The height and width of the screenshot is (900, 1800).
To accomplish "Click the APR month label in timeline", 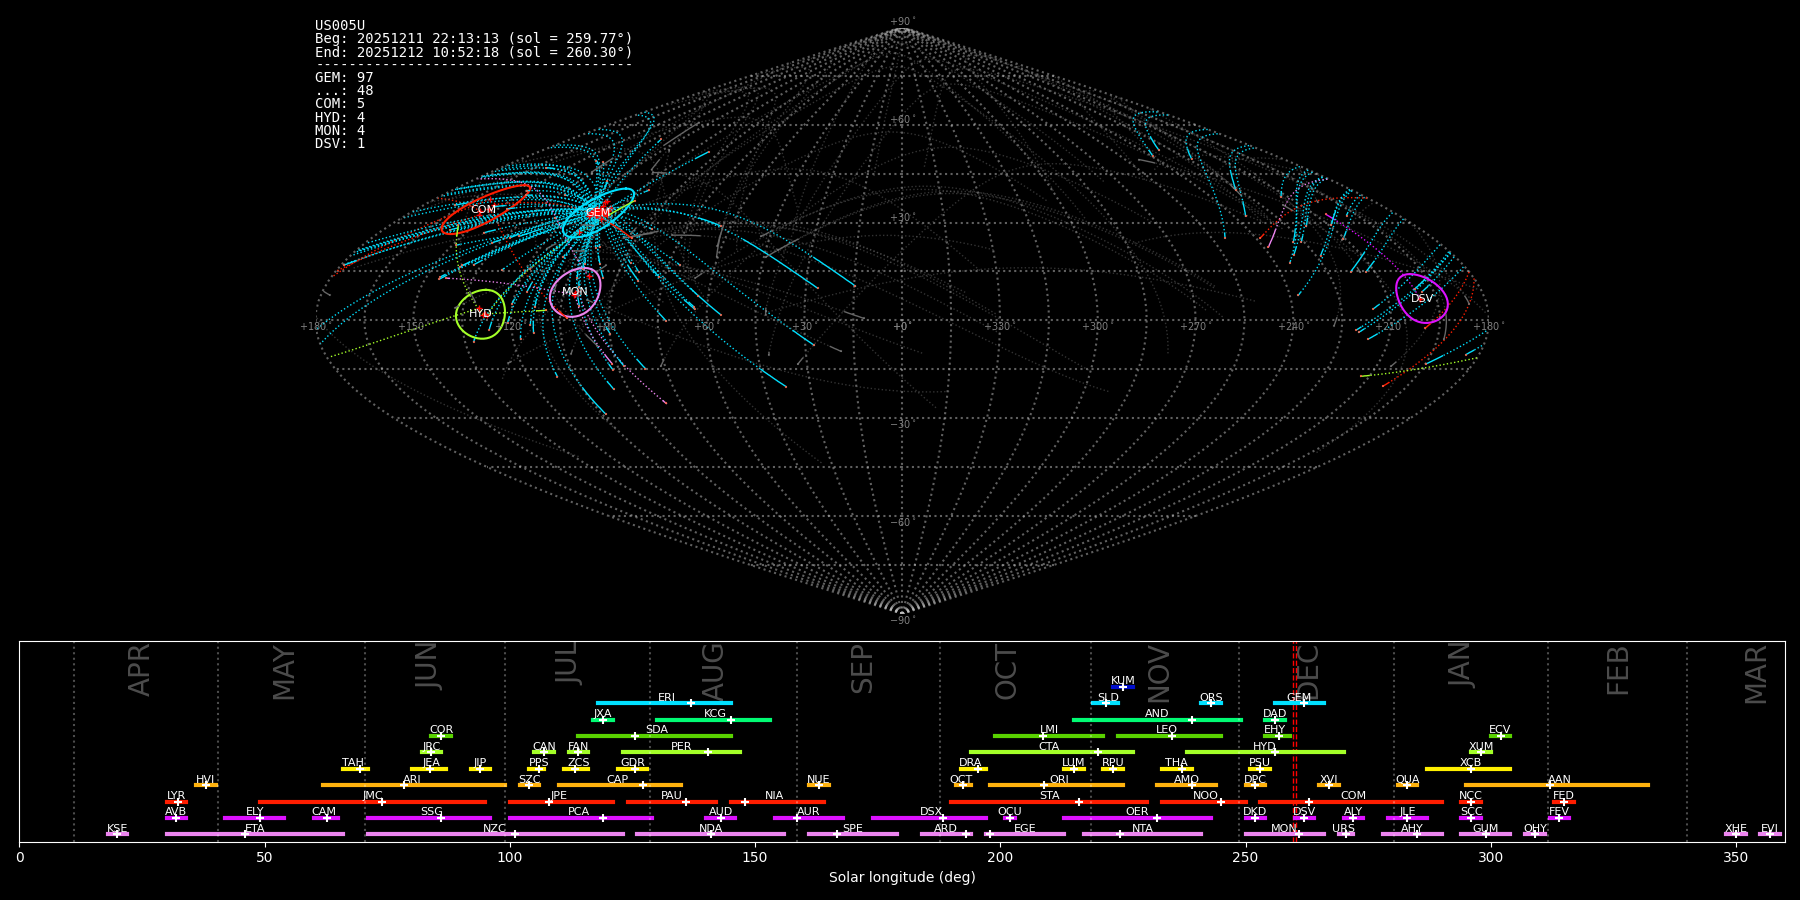I will click(x=139, y=670).
